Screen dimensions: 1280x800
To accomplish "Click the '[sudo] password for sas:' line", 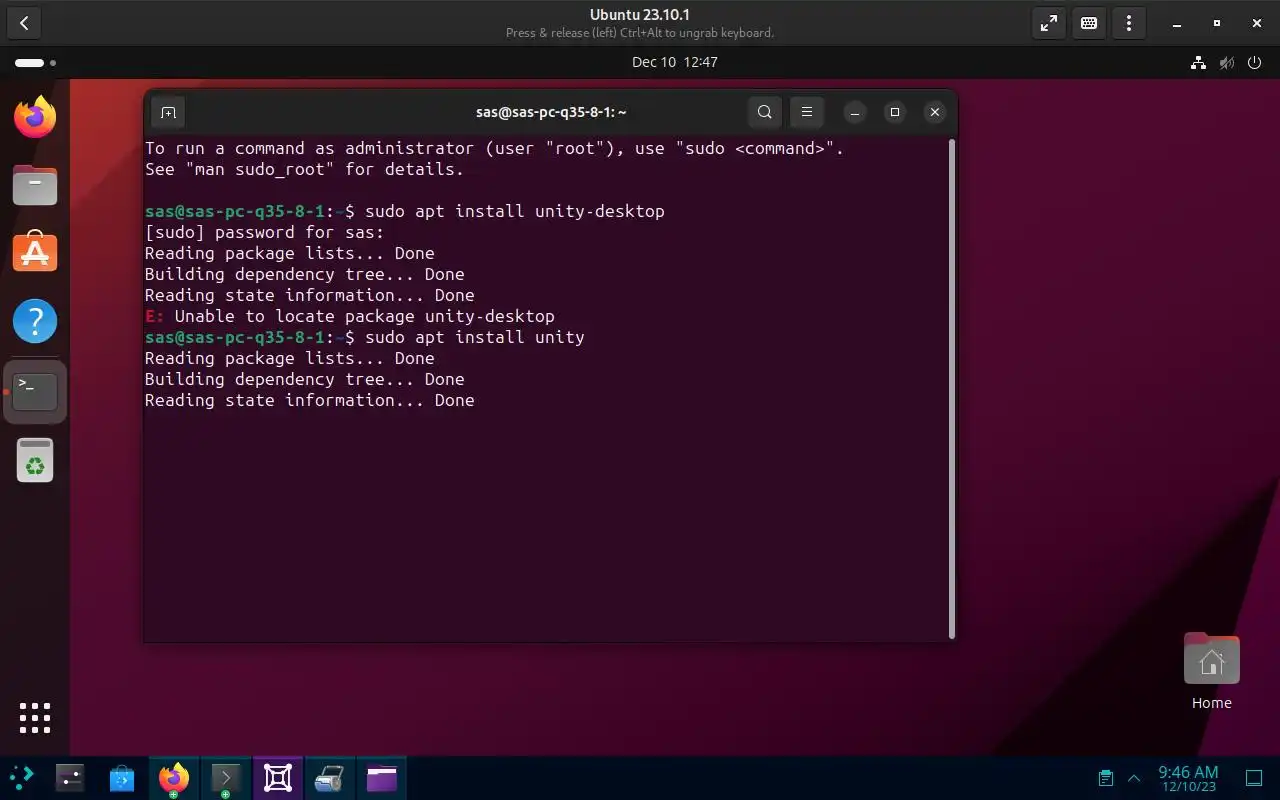I will coord(265,232).
